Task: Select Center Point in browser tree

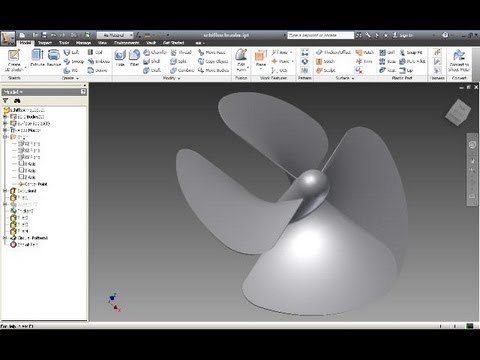Action: [33, 184]
